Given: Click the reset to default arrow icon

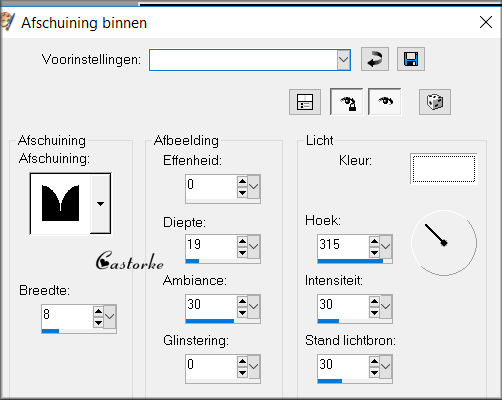Looking at the screenshot, I should [375, 59].
